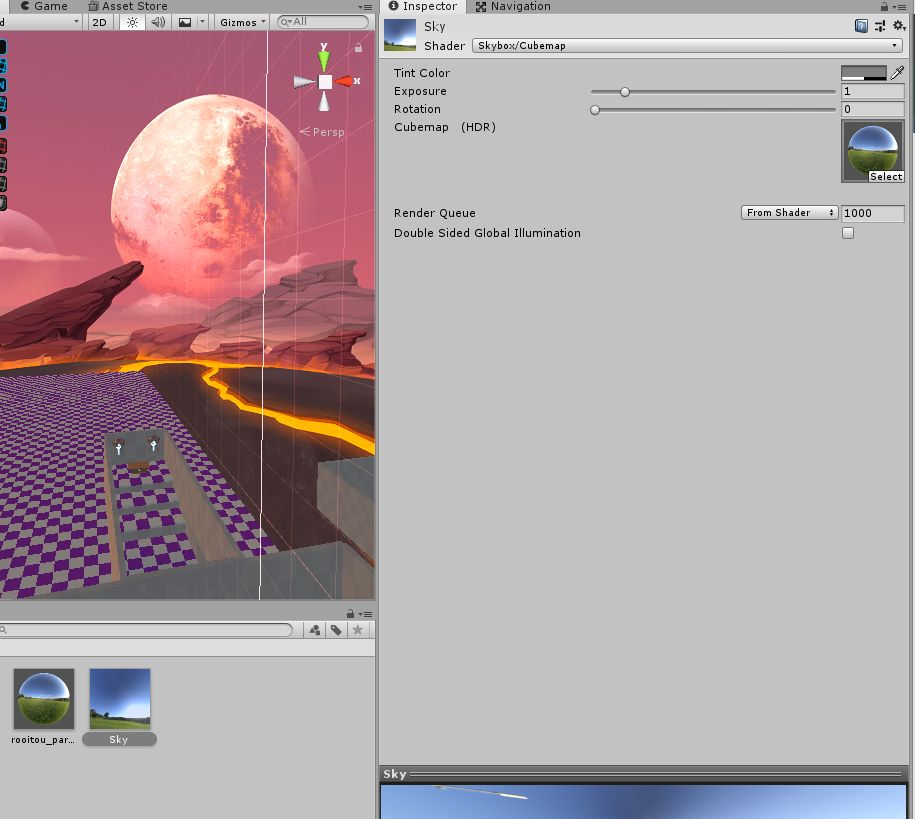The image size is (915, 819).
Task: Click the Select button on the Cubemap preview
Action: [885, 176]
